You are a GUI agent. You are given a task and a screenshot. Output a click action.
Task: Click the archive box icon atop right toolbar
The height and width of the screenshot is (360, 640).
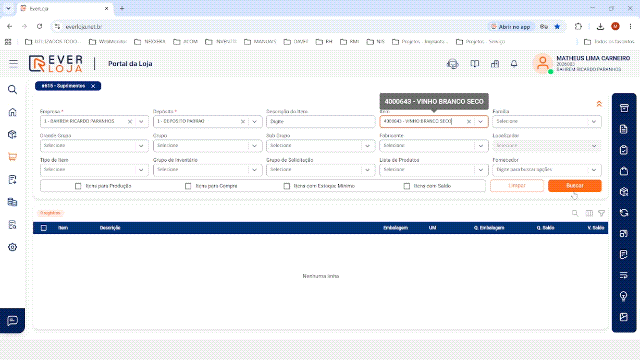point(624,108)
